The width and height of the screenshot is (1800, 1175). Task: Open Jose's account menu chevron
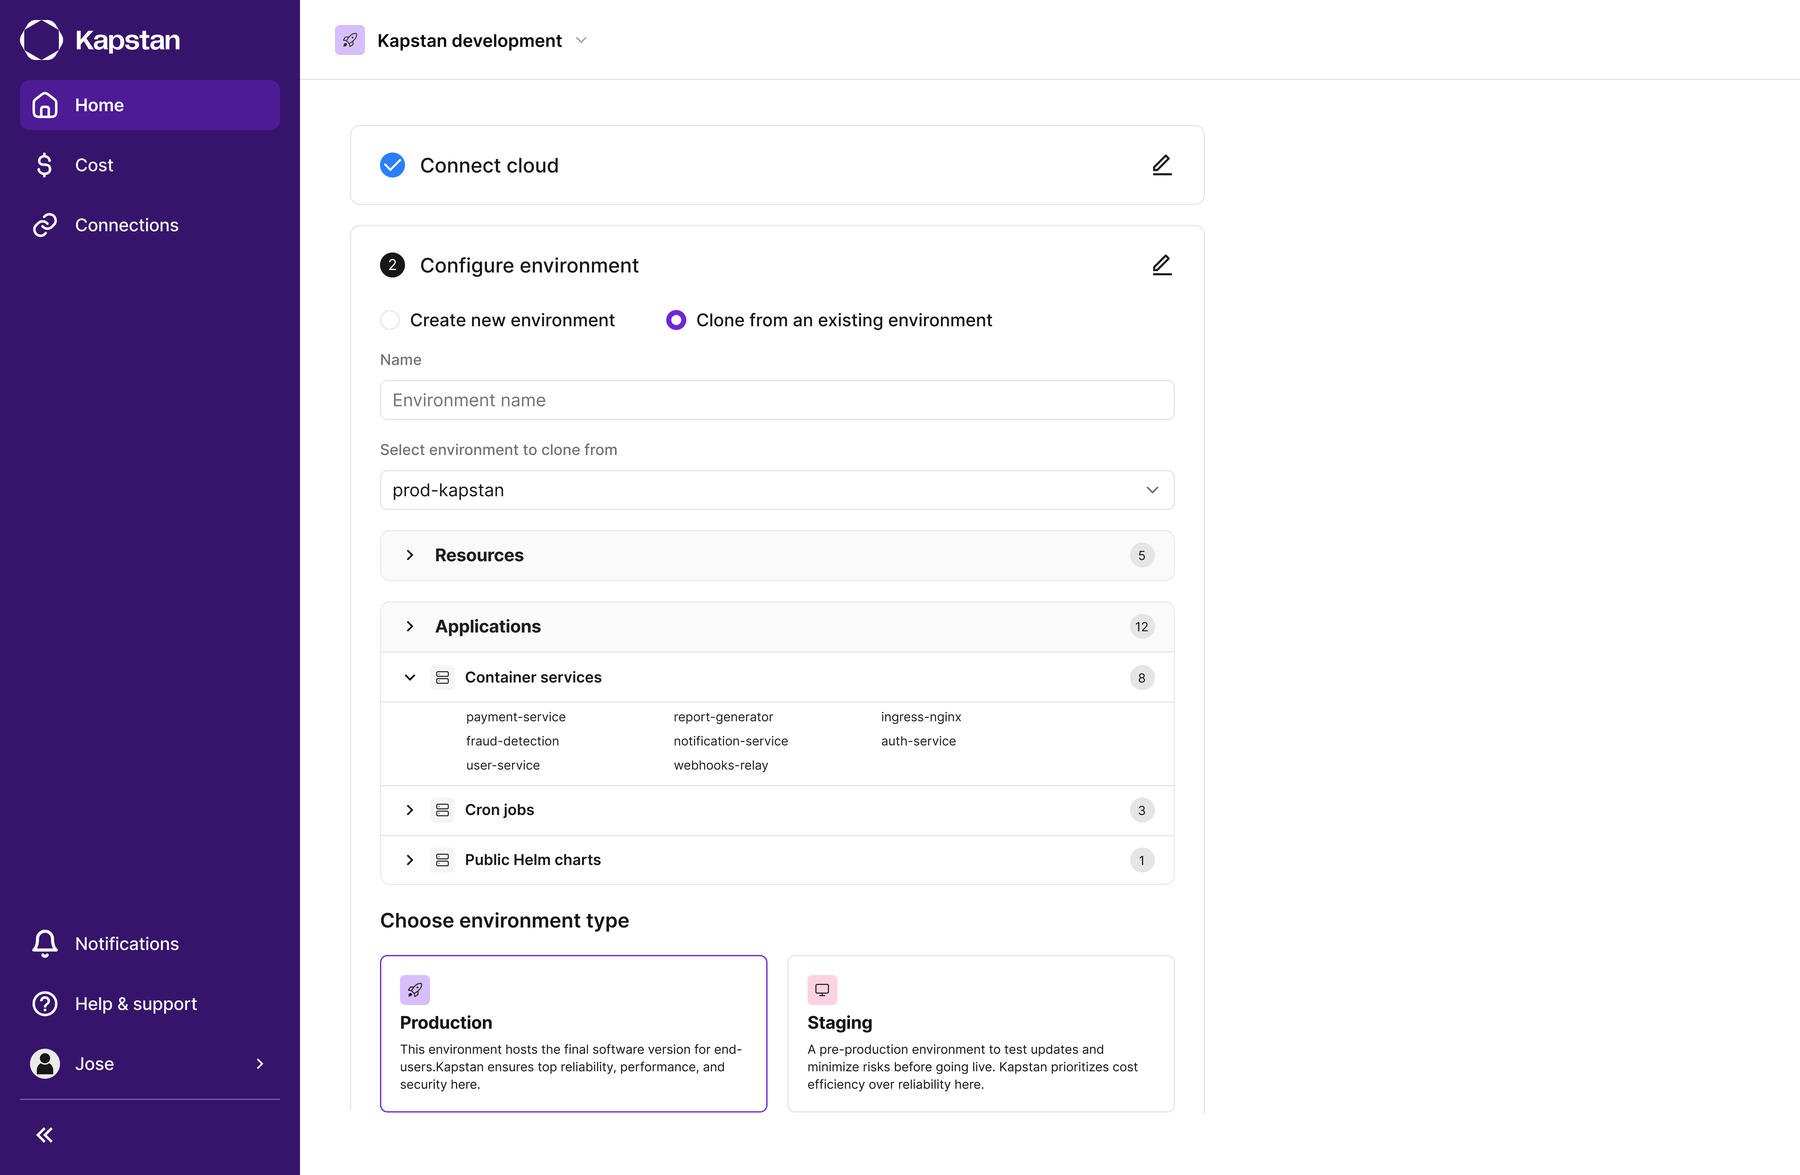click(x=260, y=1064)
